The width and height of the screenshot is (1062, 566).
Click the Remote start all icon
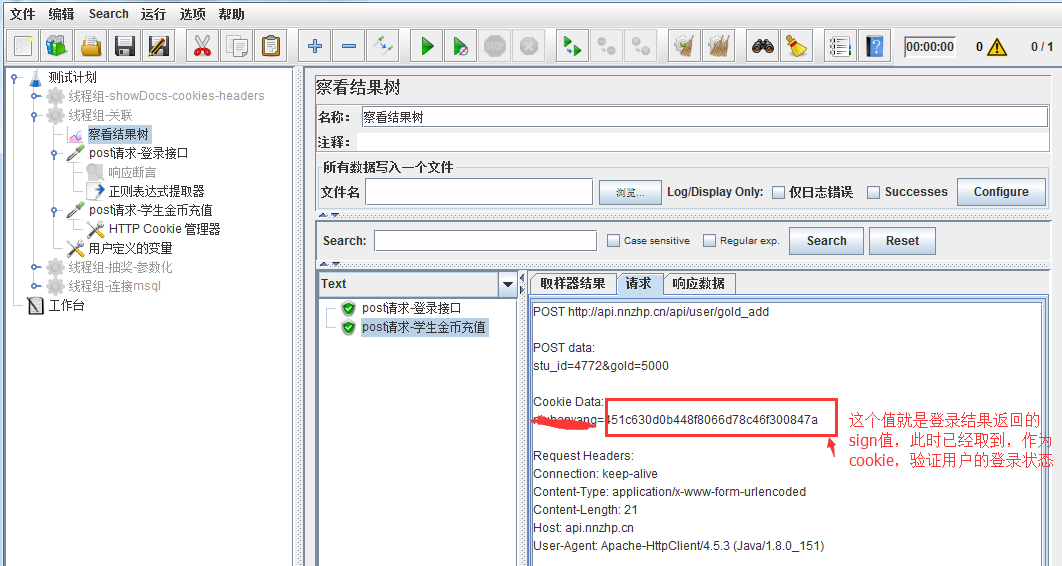(572, 46)
